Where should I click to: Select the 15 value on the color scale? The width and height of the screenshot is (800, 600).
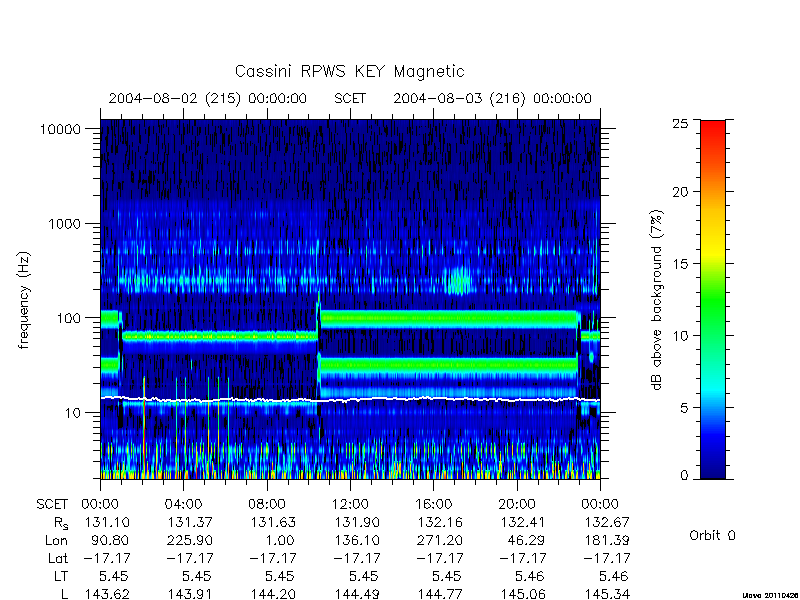[681, 264]
